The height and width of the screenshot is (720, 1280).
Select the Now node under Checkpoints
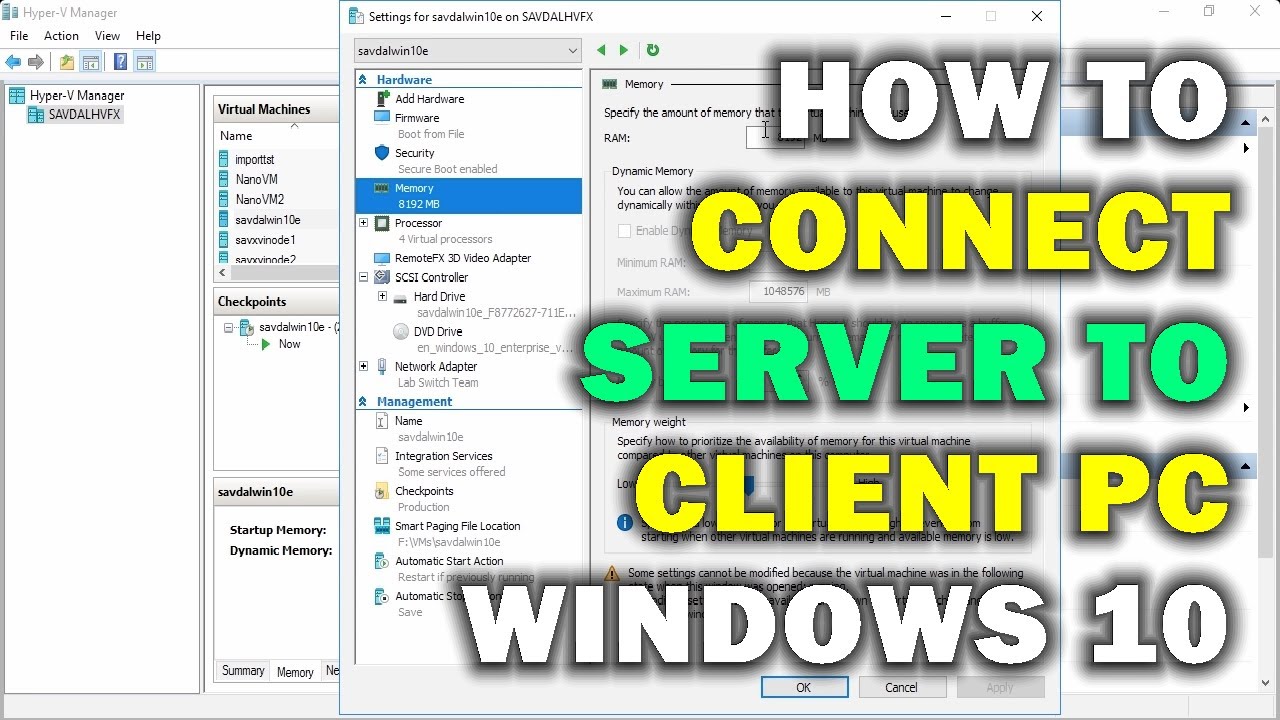pos(289,344)
